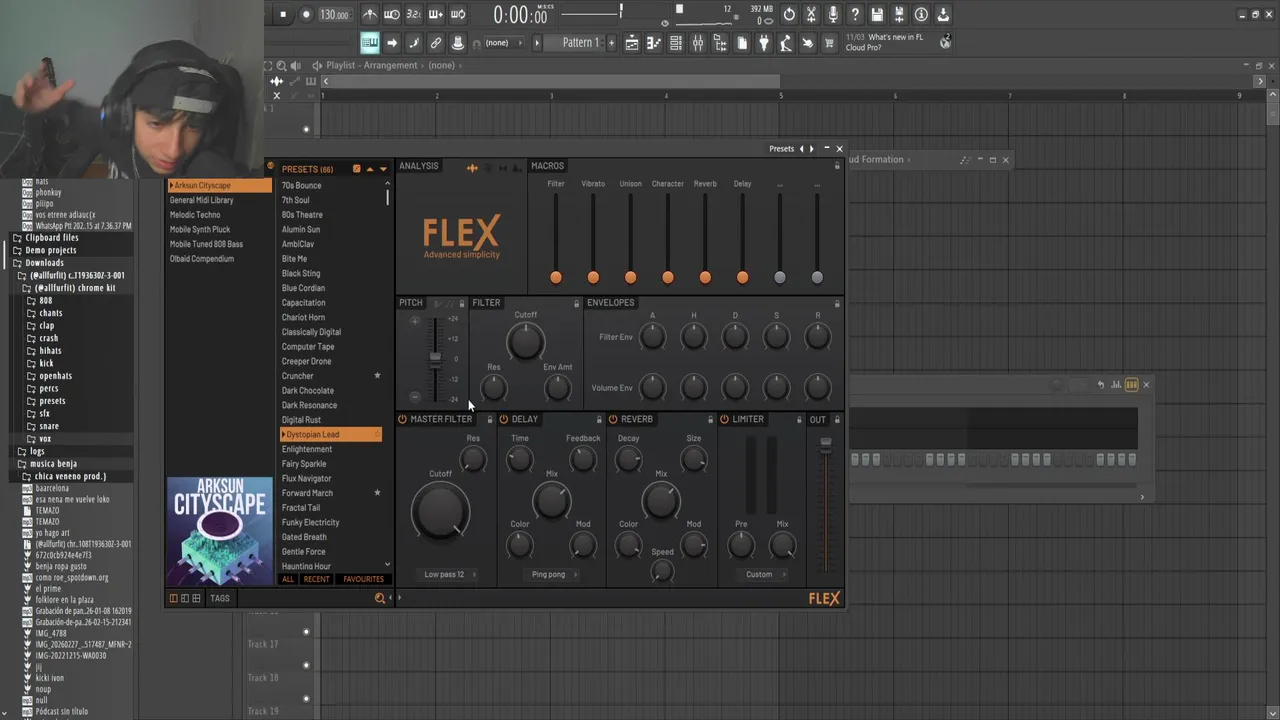Open the TAGS filter button

(x=220, y=598)
